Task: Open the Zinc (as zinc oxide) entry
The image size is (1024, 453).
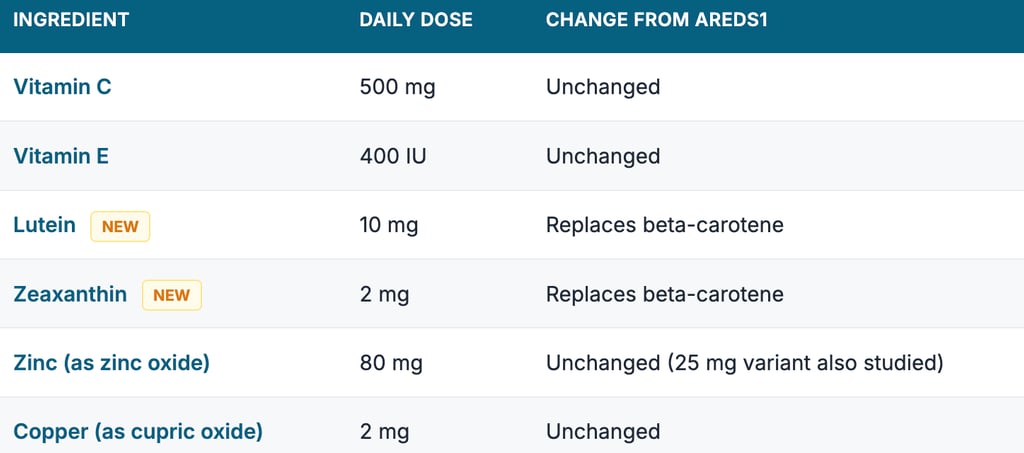Action: (x=111, y=363)
